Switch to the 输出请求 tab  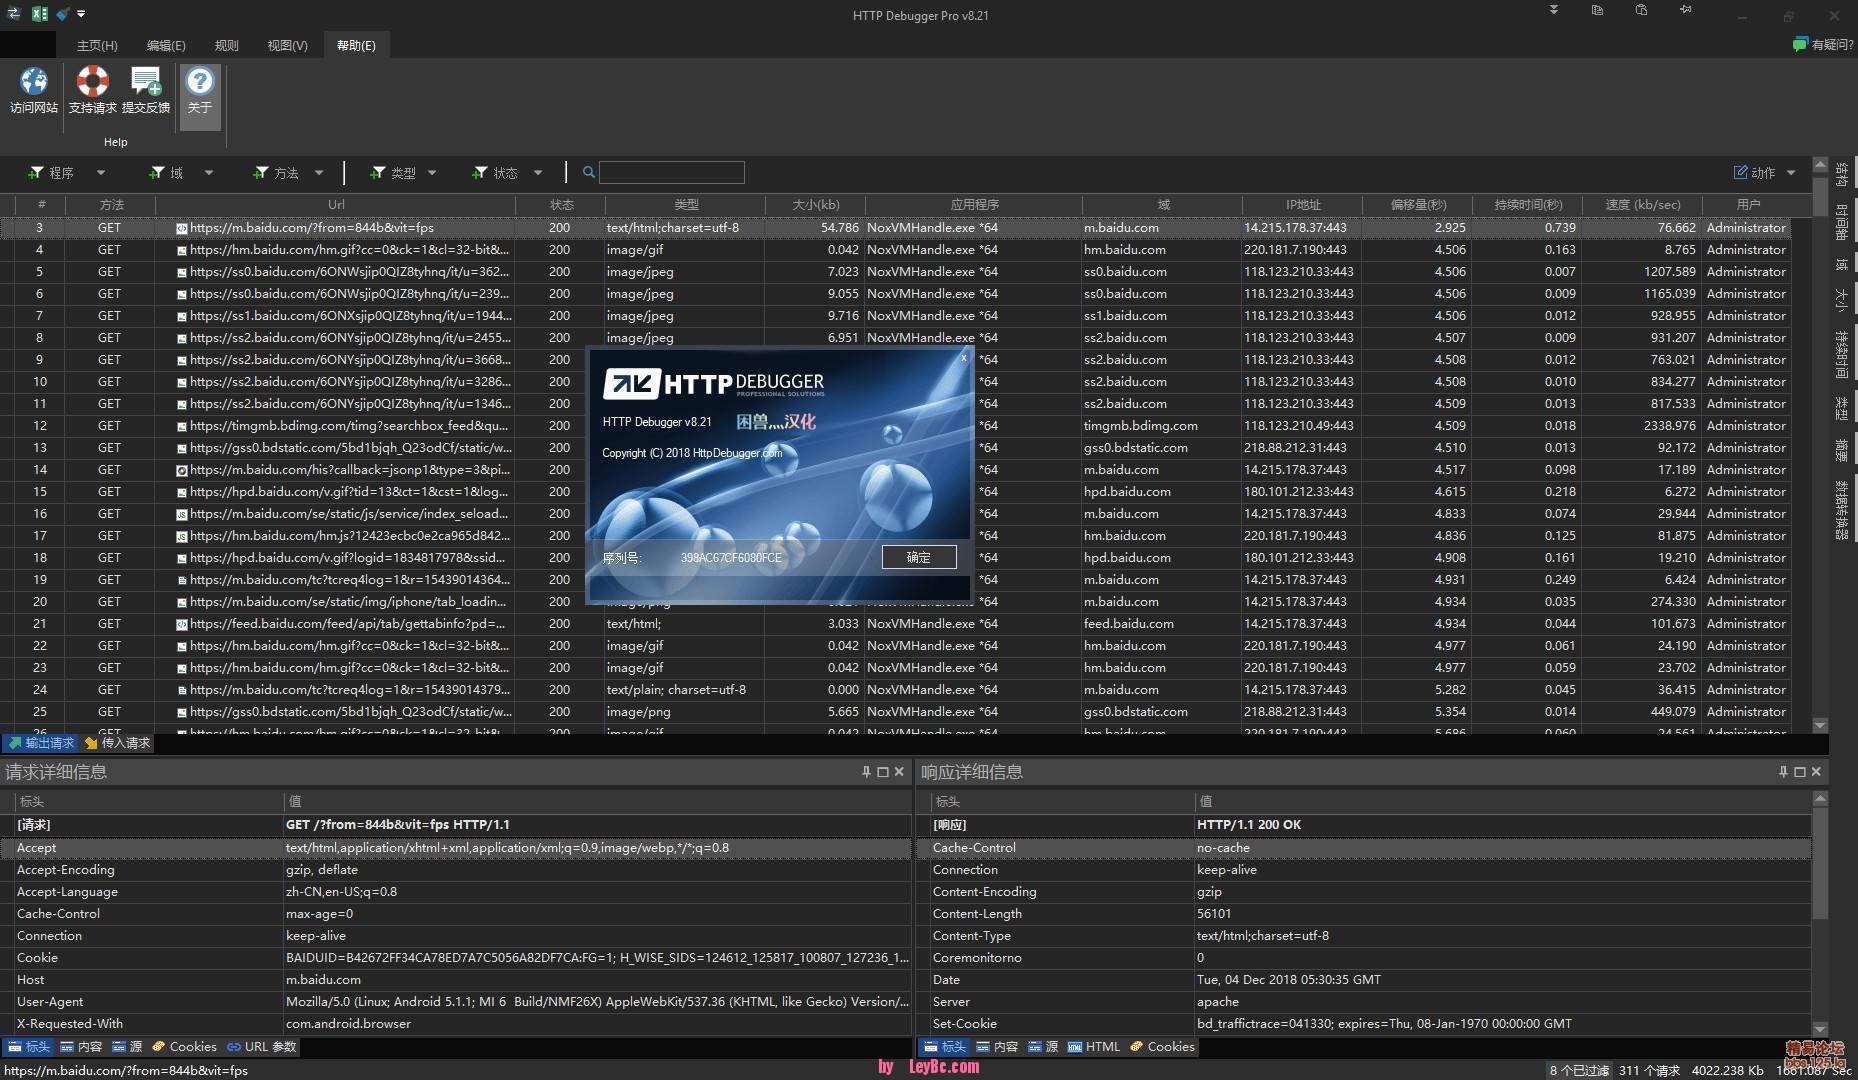[x=41, y=743]
